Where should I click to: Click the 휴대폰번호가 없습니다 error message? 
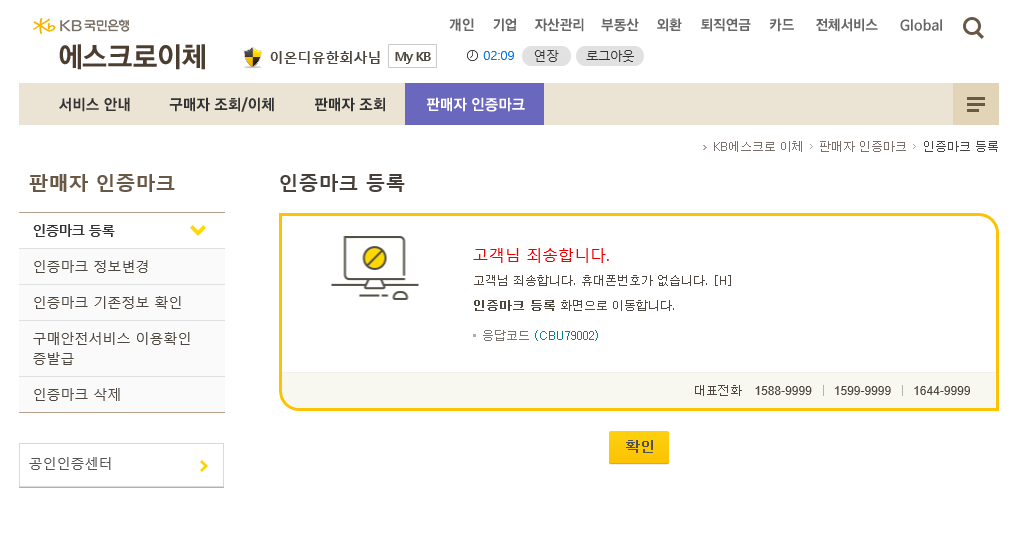pos(603,280)
